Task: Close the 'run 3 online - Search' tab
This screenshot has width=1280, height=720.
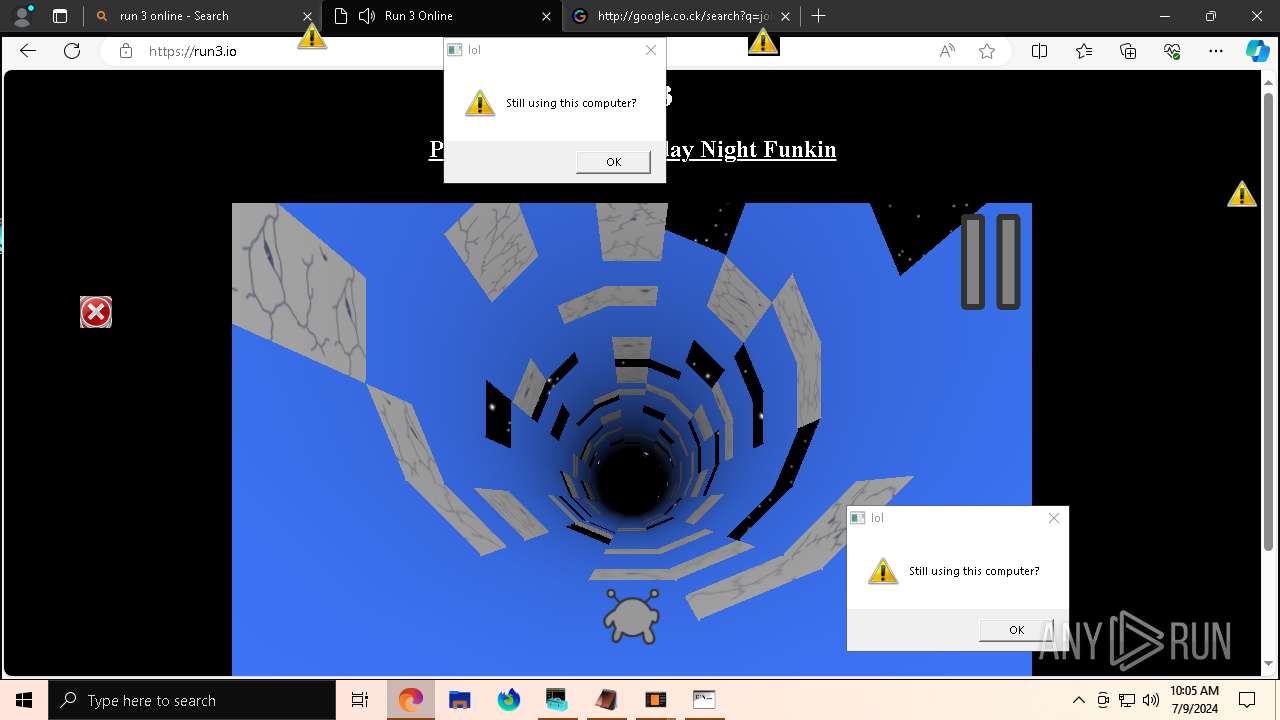Action: [x=308, y=16]
